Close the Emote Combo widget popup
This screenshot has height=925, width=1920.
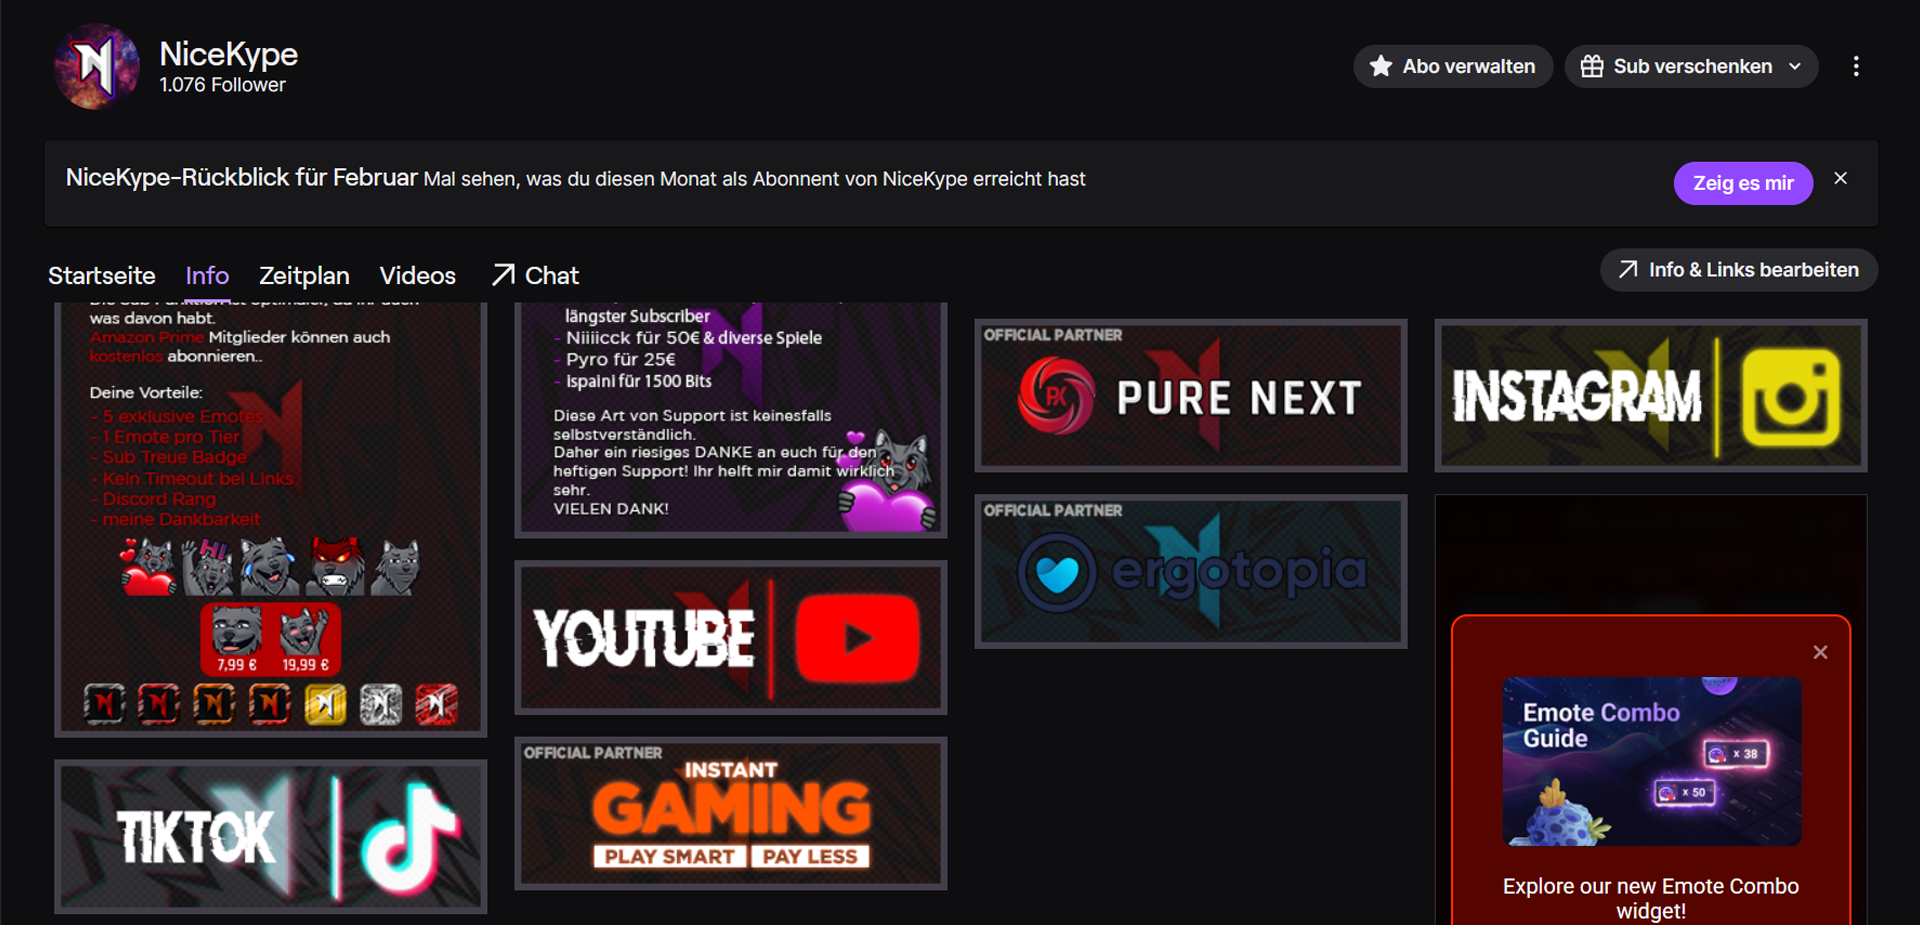1820,652
